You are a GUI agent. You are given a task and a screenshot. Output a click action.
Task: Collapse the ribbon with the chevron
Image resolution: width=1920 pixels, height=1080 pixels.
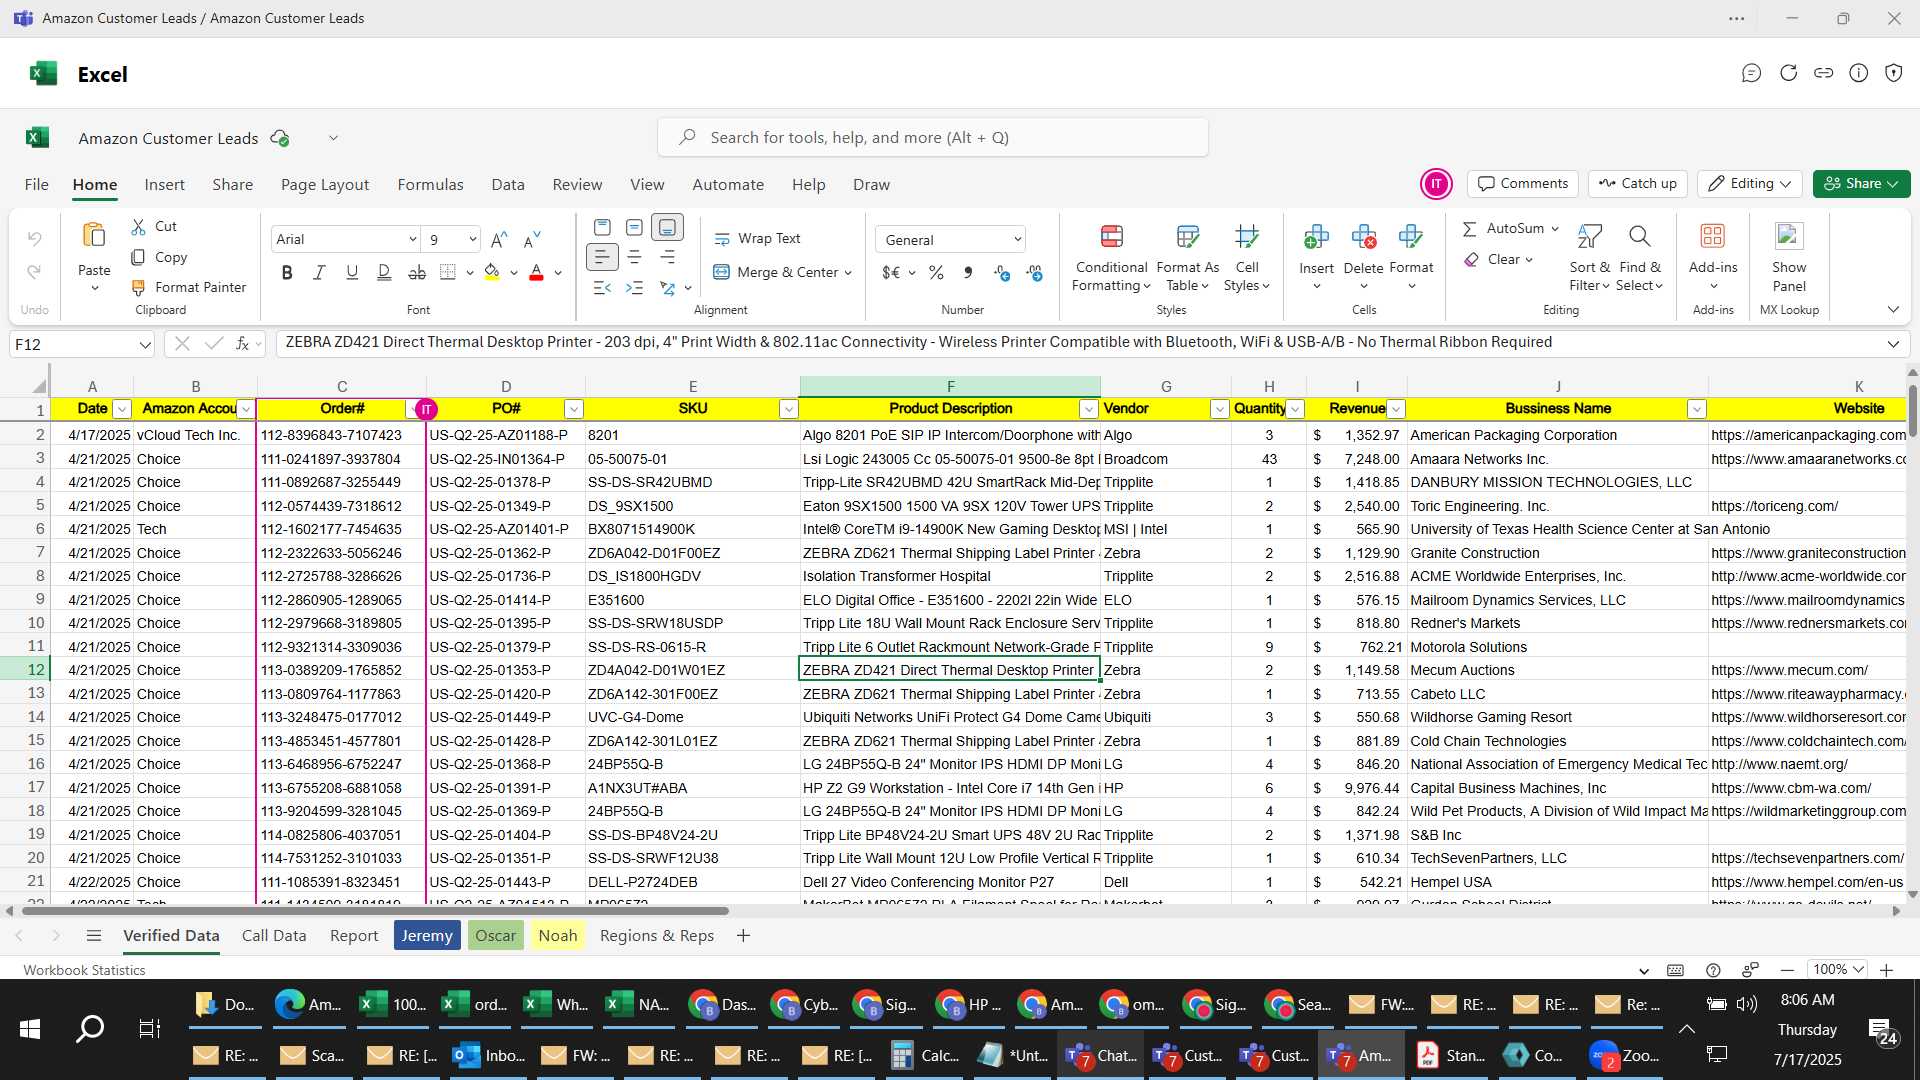point(1893,310)
